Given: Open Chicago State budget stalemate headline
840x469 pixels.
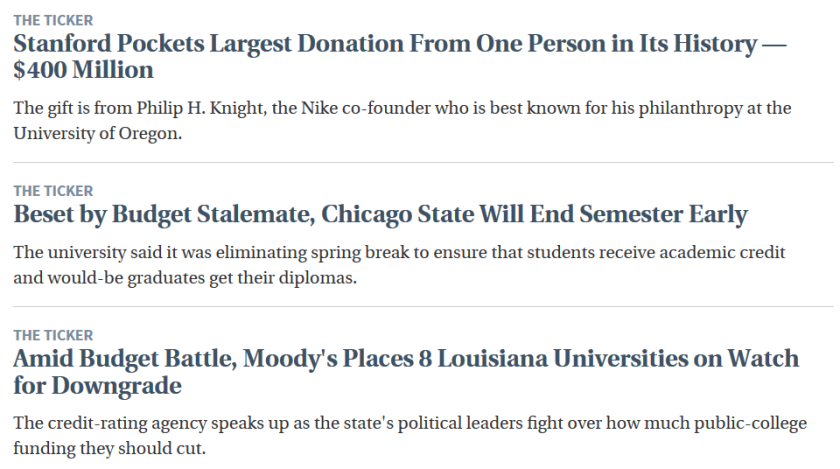Looking at the screenshot, I should click(x=380, y=215).
